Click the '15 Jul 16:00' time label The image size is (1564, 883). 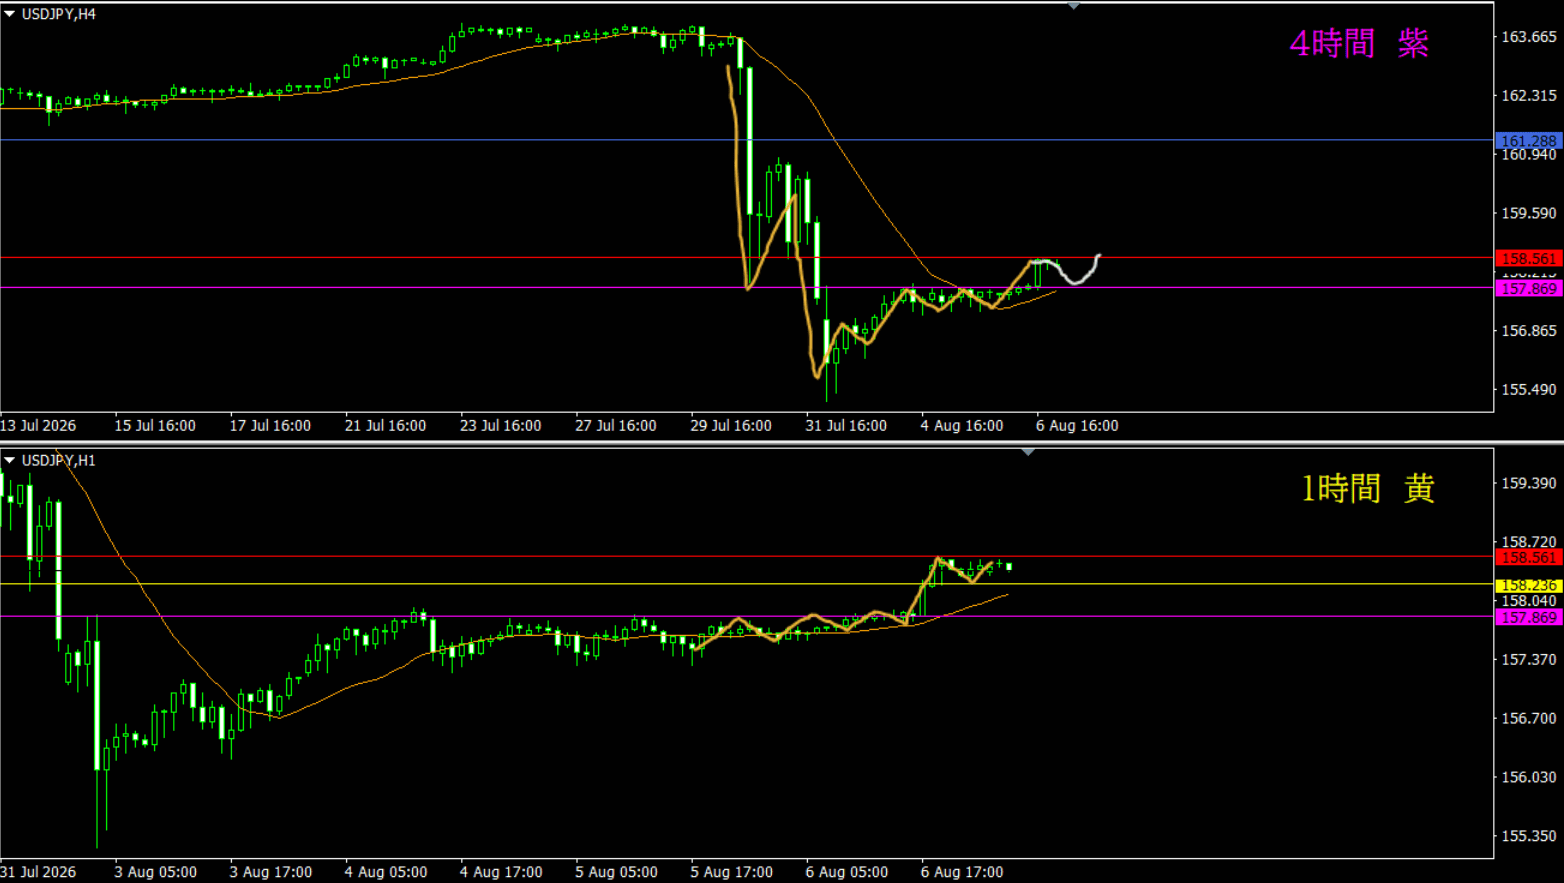155,425
